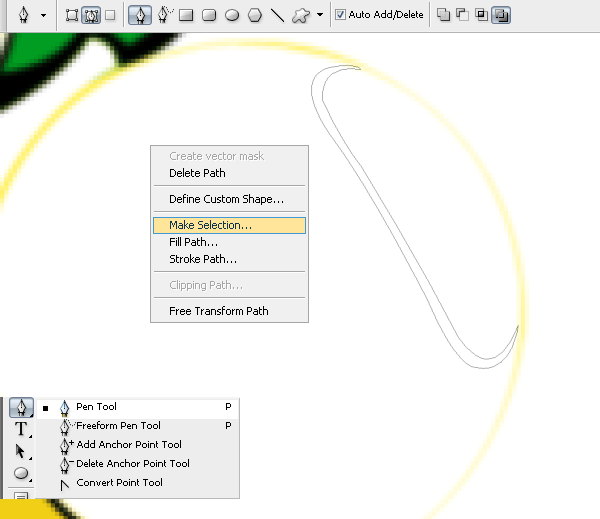This screenshot has width=600, height=519.
Task: Select Rectangle shape tool in options bar
Action: click(x=186, y=15)
